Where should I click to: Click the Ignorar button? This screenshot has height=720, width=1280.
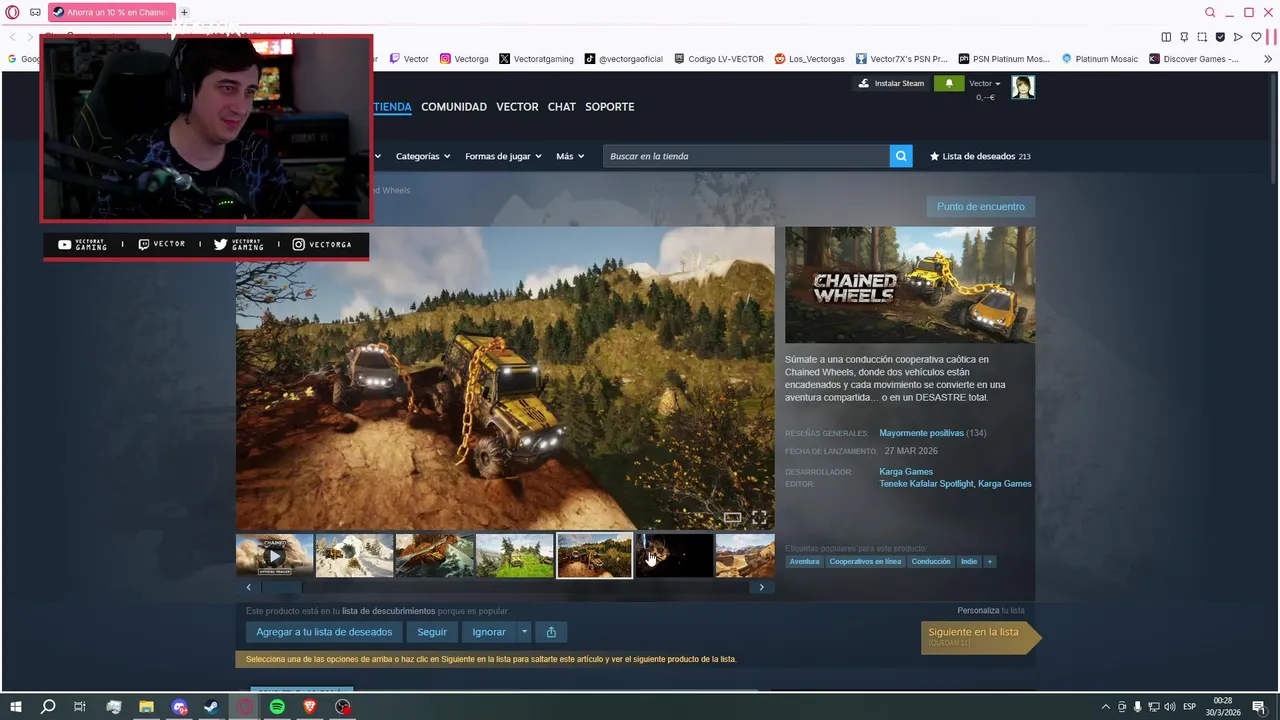pyautogui.click(x=489, y=632)
